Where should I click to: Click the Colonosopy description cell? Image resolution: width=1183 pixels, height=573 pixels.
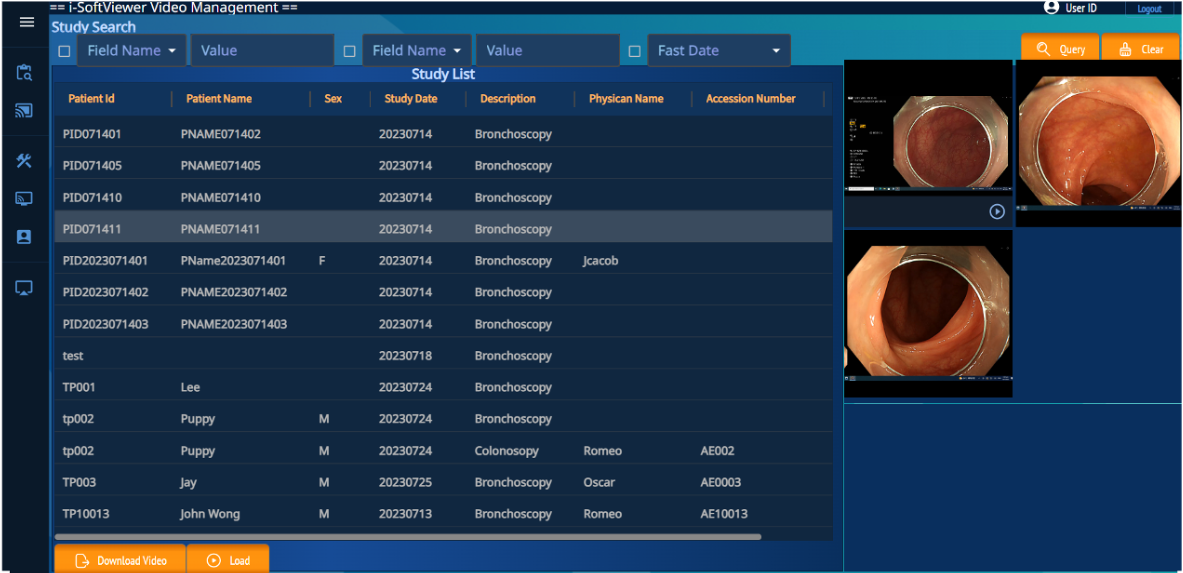(507, 451)
